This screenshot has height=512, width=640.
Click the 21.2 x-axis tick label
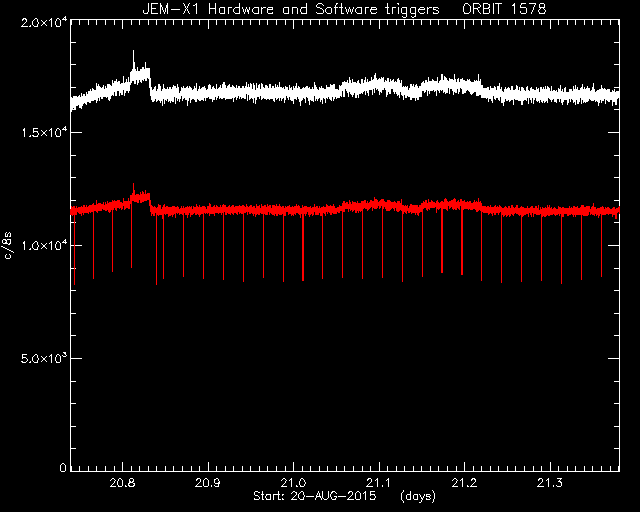(464, 483)
